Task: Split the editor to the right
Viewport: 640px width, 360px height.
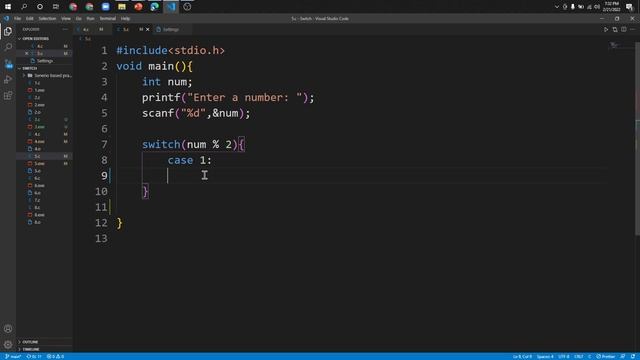Action: (624, 29)
